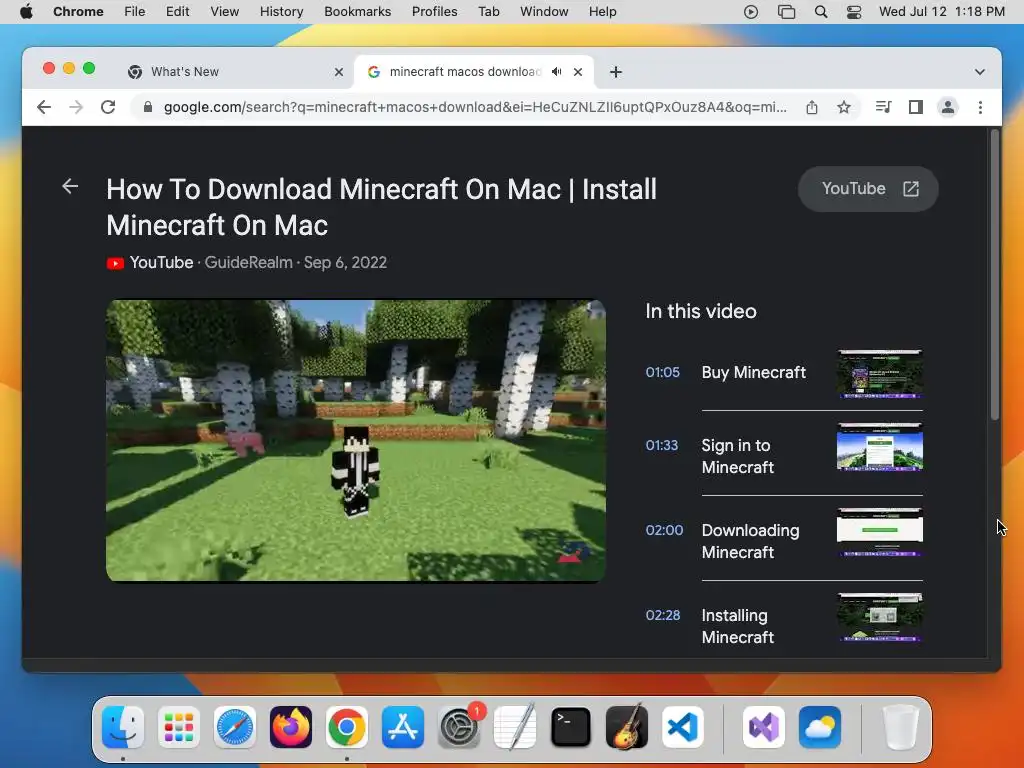Screen dimensions: 1024x768
Task: Click the browser forward arrow
Action: coord(76,107)
